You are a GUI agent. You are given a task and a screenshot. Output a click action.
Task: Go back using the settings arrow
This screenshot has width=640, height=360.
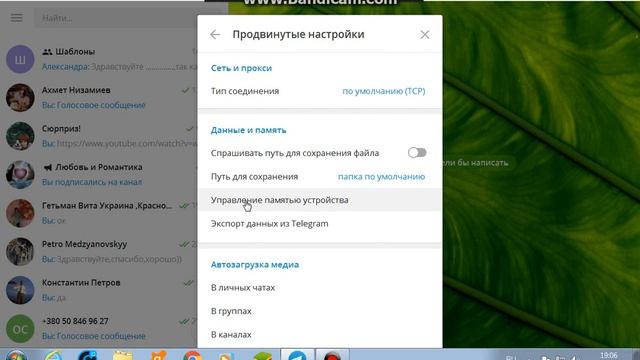(x=215, y=35)
